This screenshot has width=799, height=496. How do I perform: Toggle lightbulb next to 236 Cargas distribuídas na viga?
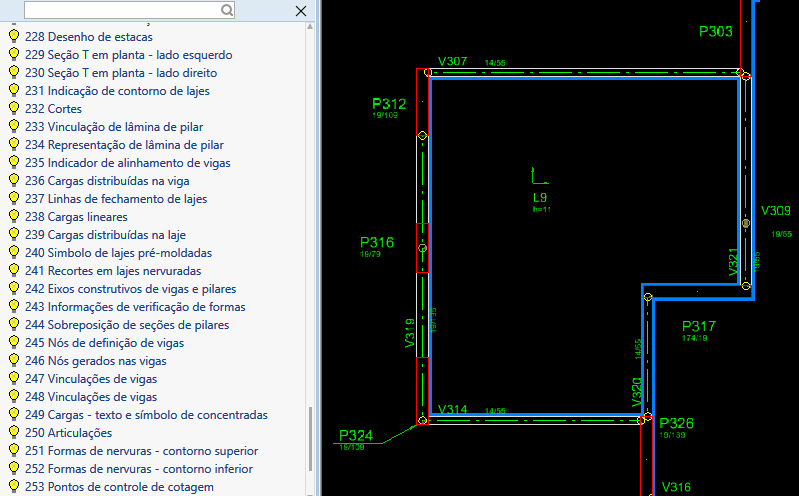(x=14, y=181)
